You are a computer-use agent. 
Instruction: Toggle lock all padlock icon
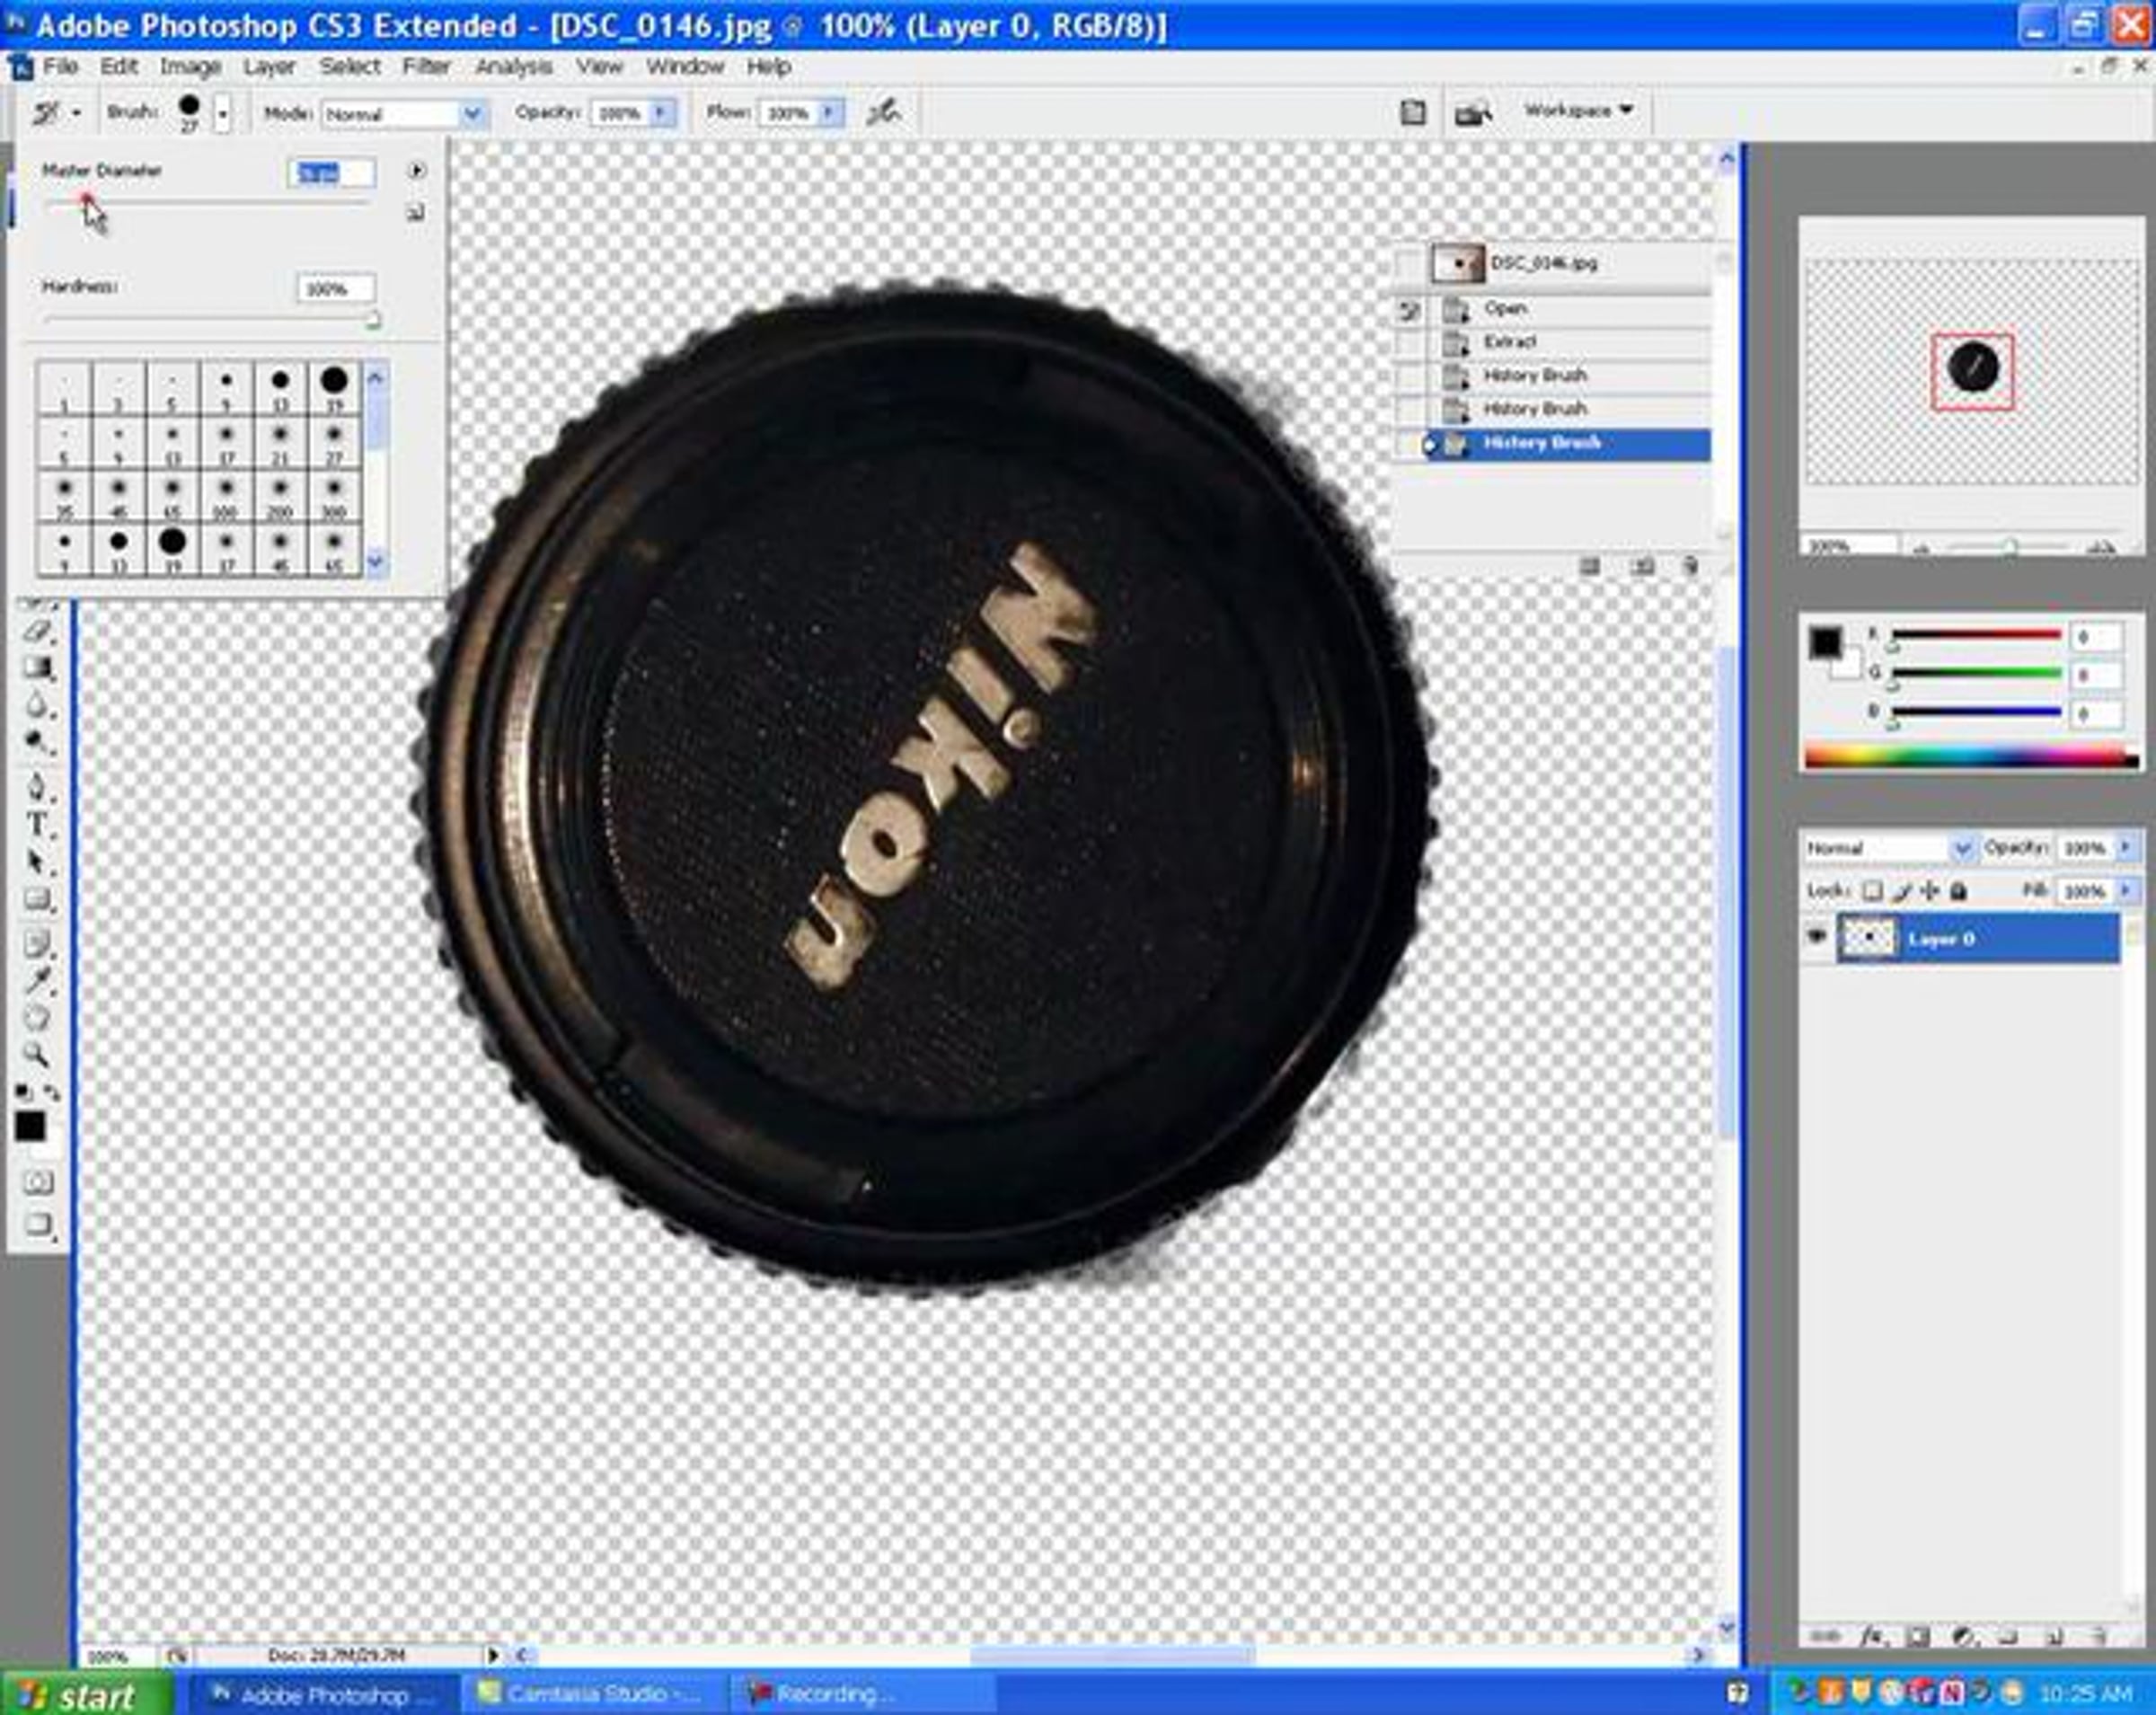coord(1958,890)
